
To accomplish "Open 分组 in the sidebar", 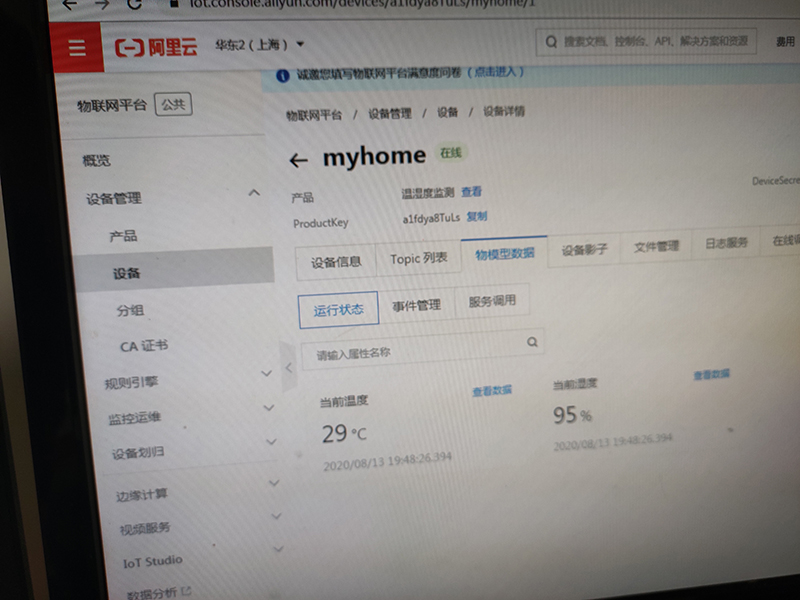I will pos(130,310).
